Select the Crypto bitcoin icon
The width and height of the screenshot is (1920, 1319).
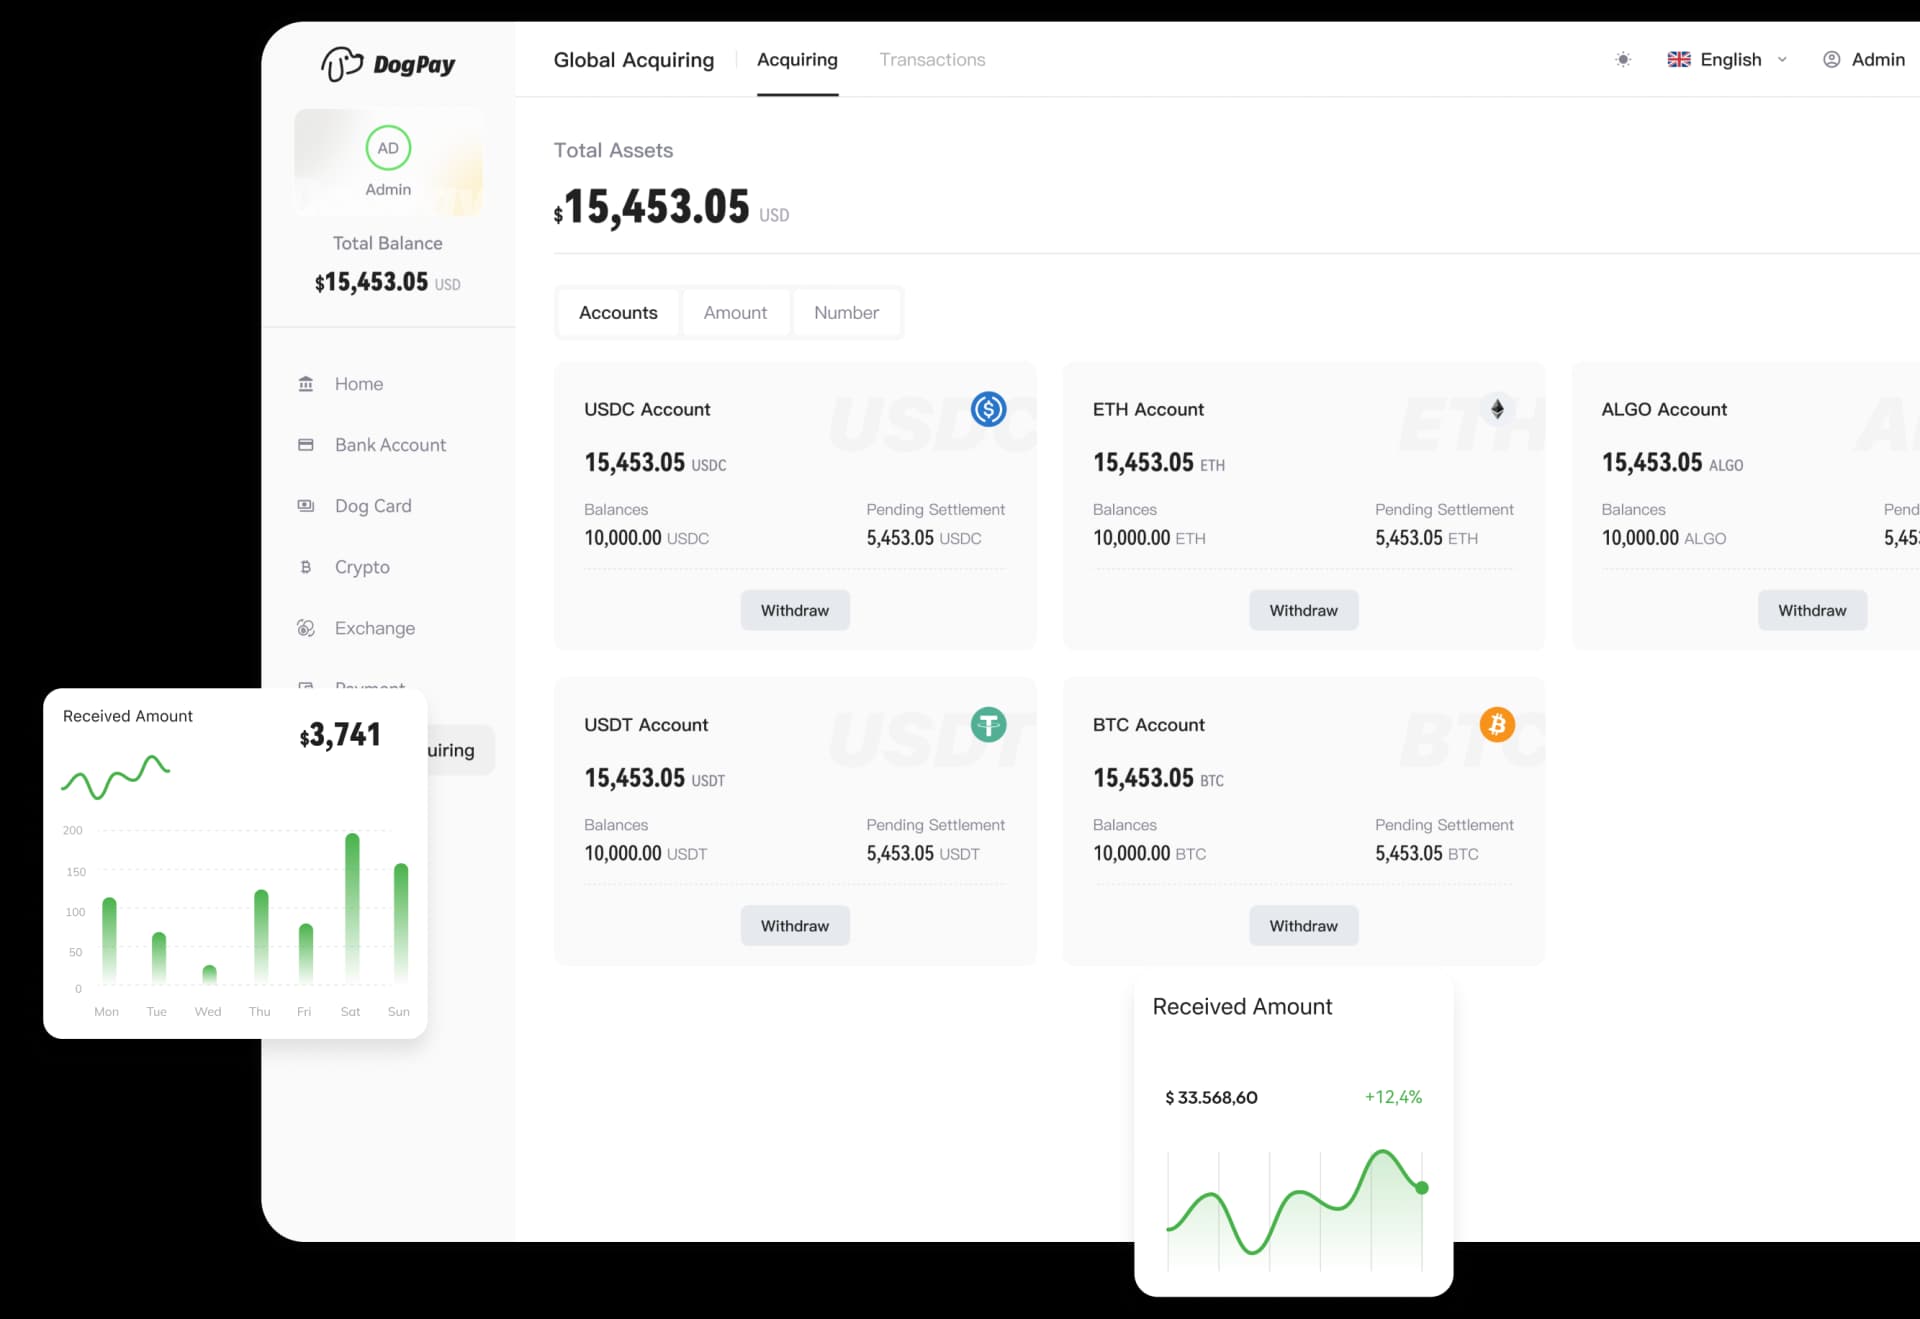click(x=306, y=567)
